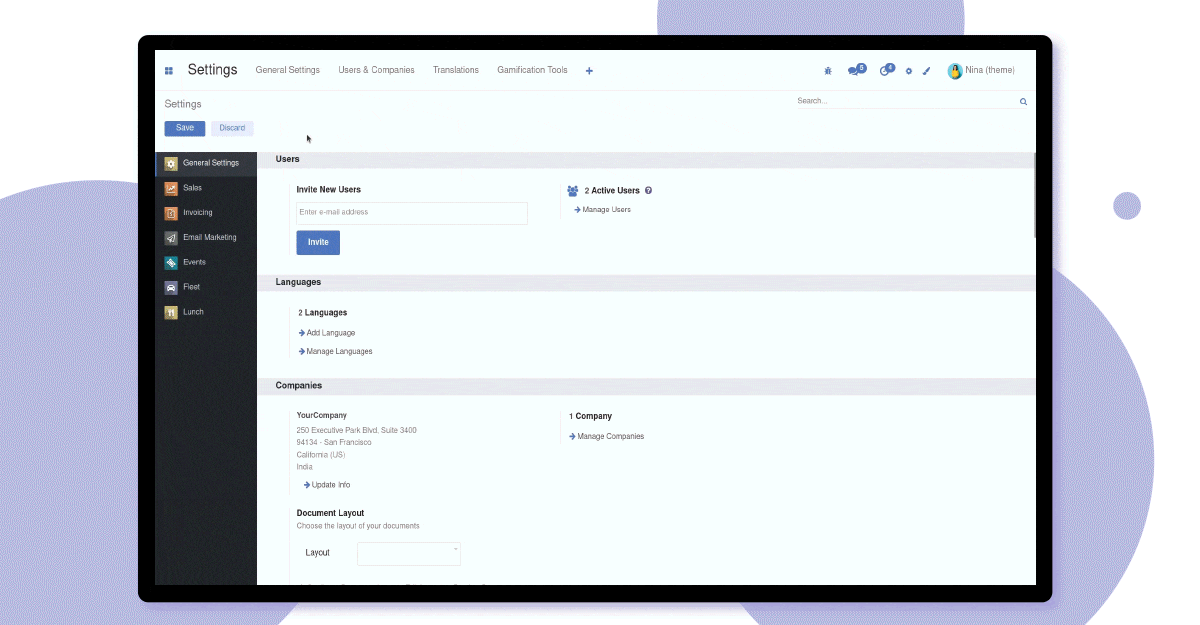The image size is (1200, 625).
Task: Click the 'California (US)' address line
Action: click(x=321, y=455)
